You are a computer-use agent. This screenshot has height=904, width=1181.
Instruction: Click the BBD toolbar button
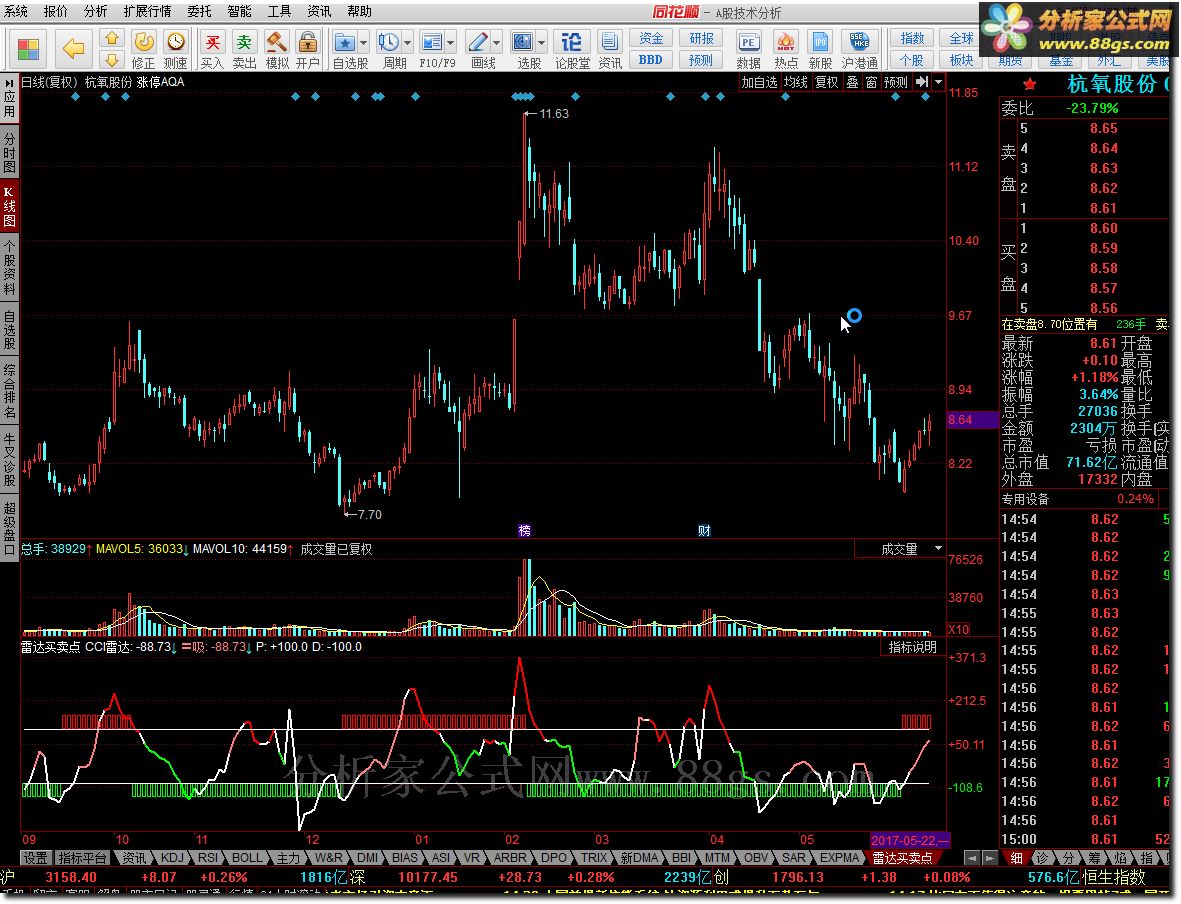(x=651, y=60)
